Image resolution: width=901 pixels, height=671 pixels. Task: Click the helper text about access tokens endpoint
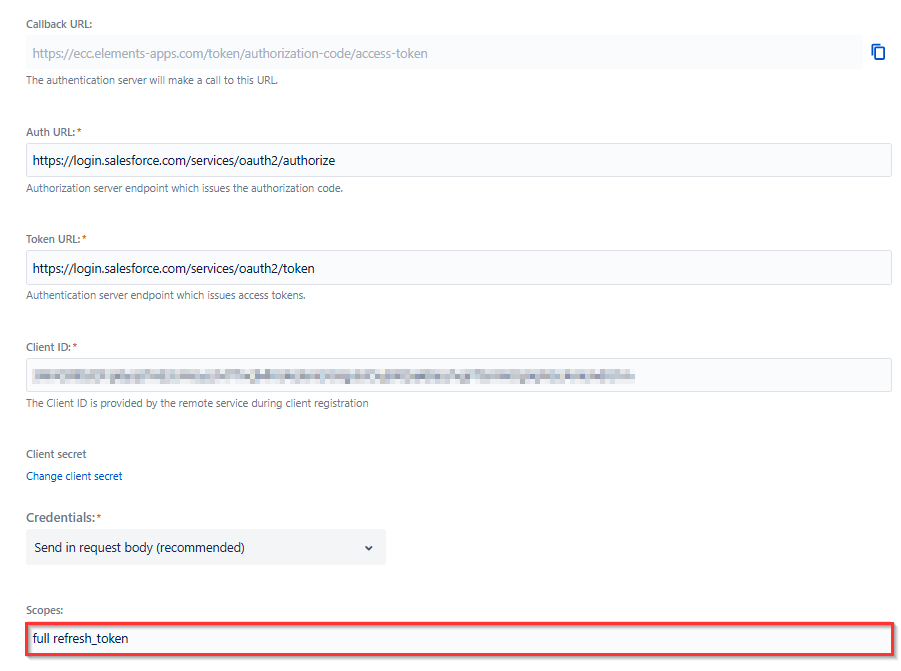[x=166, y=296]
